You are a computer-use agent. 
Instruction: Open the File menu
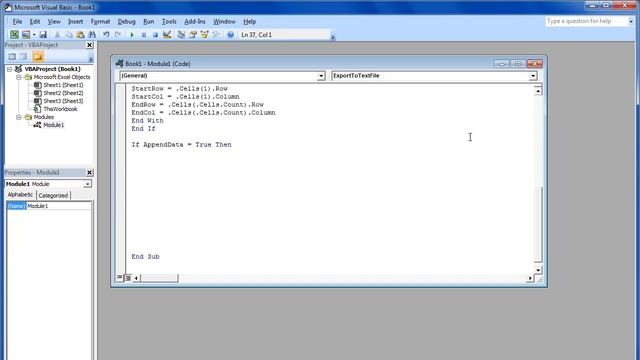[17, 22]
